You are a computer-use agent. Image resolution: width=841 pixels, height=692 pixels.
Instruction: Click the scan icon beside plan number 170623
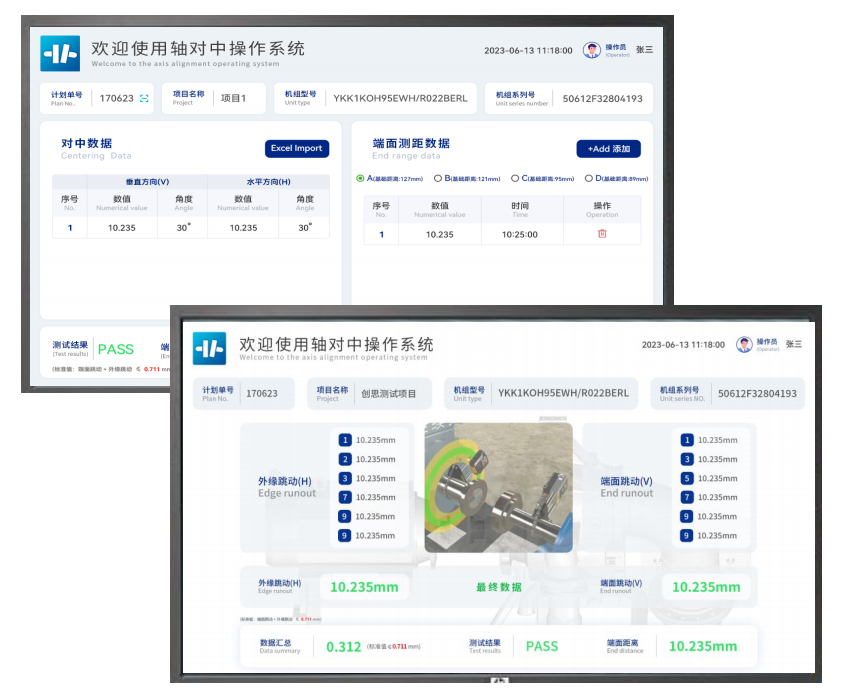coord(144,99)
